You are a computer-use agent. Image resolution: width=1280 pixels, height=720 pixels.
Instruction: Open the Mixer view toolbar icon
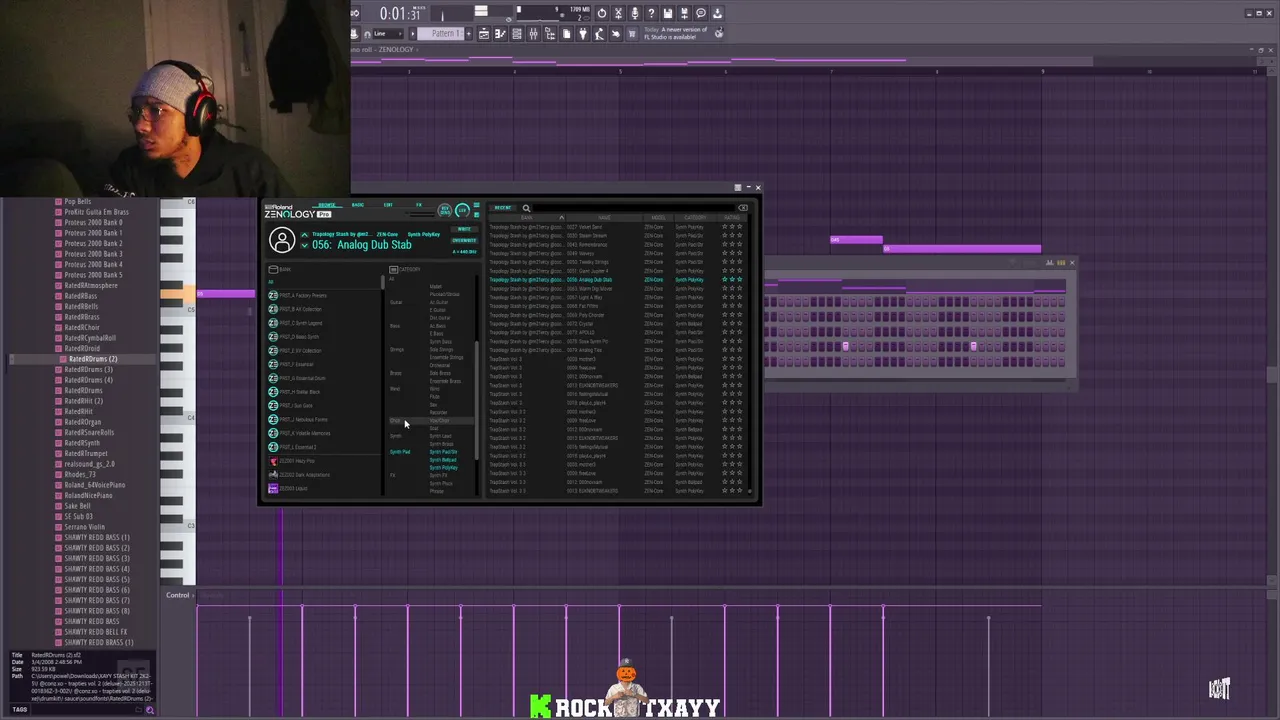pyautogui.click(x=533, y=34)
